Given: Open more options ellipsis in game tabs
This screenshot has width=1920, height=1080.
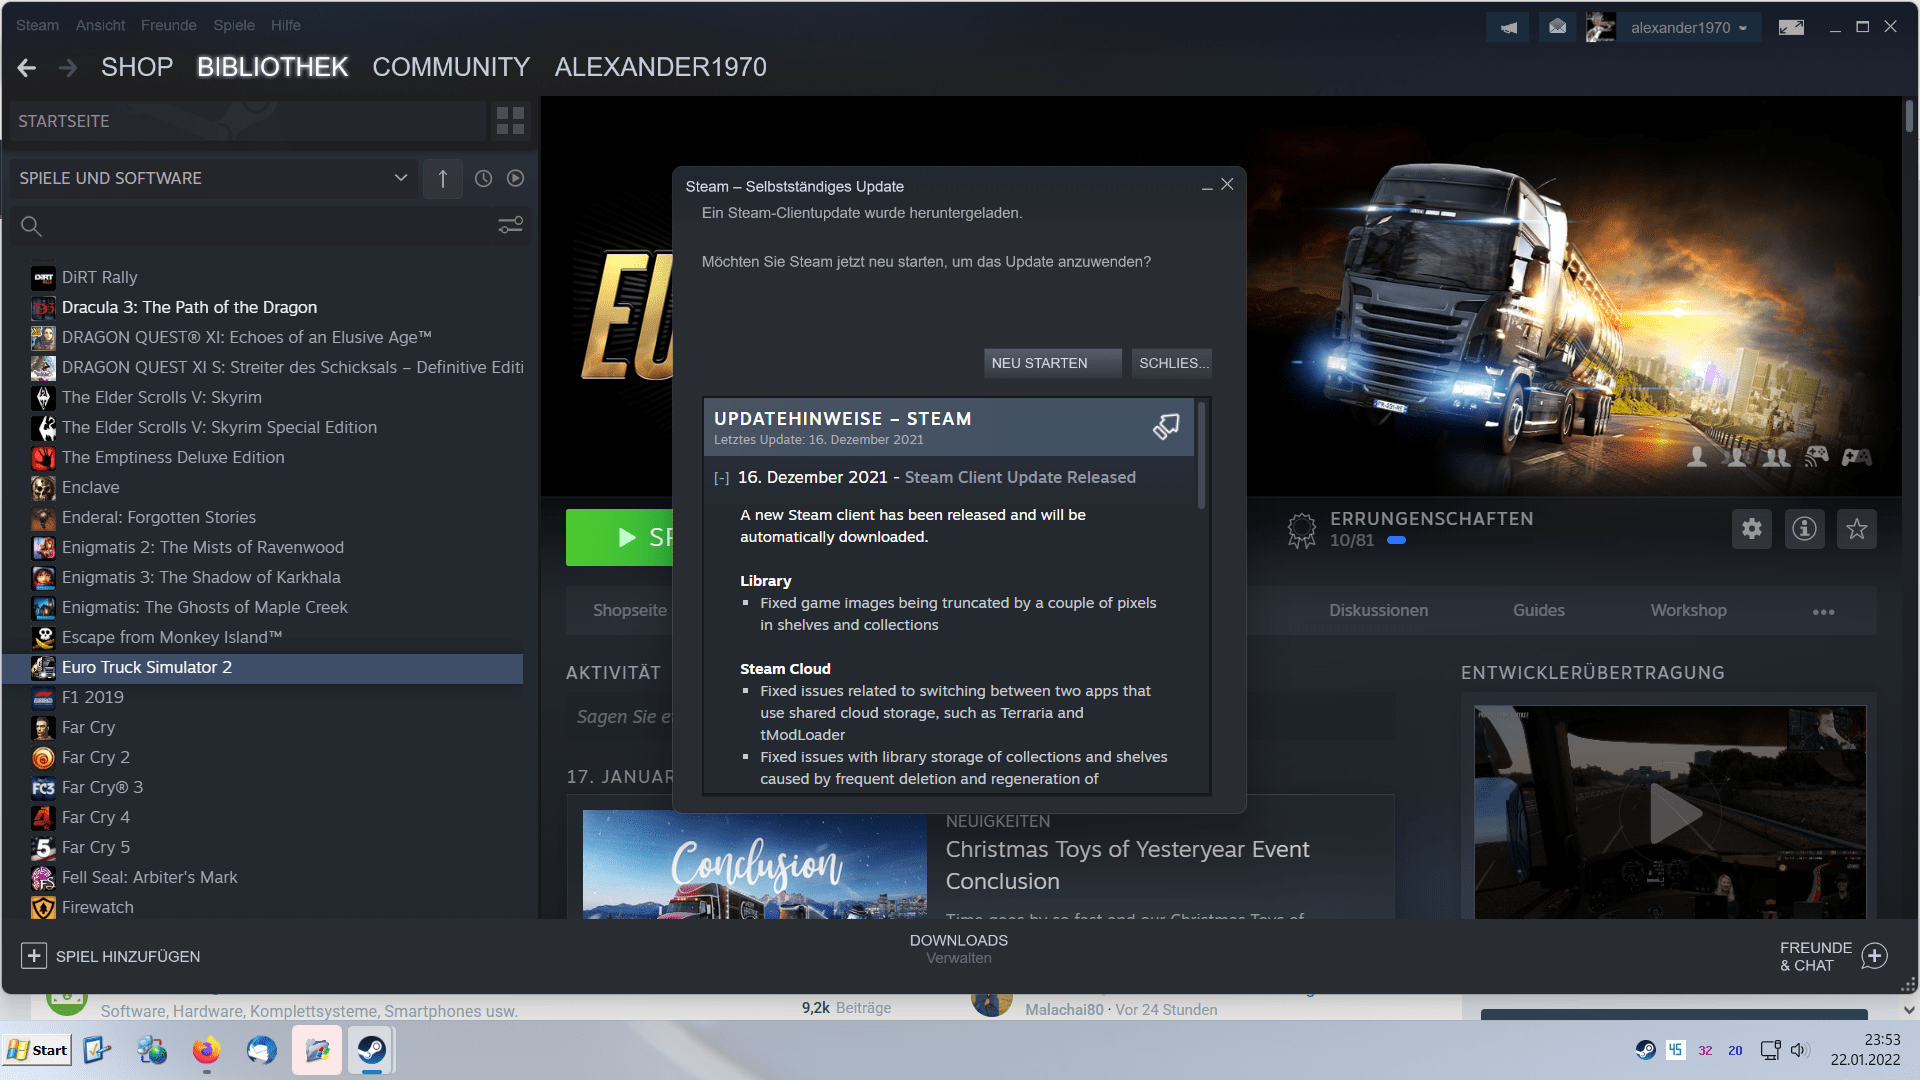Looking at the screenshot, I should click(1823, 611).
